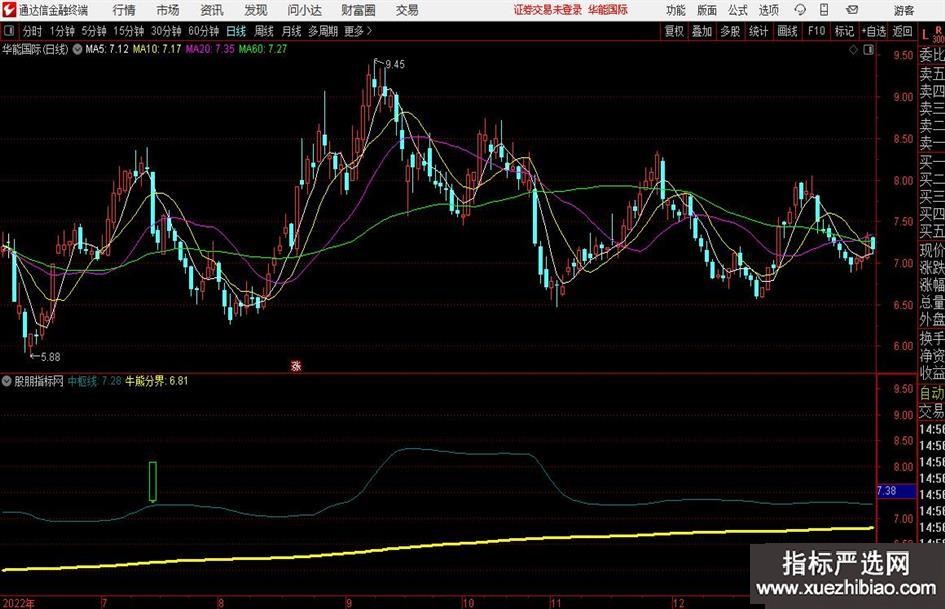Expand MA indicator dropdown next to 华能国际(日线)

click(77, 49)
